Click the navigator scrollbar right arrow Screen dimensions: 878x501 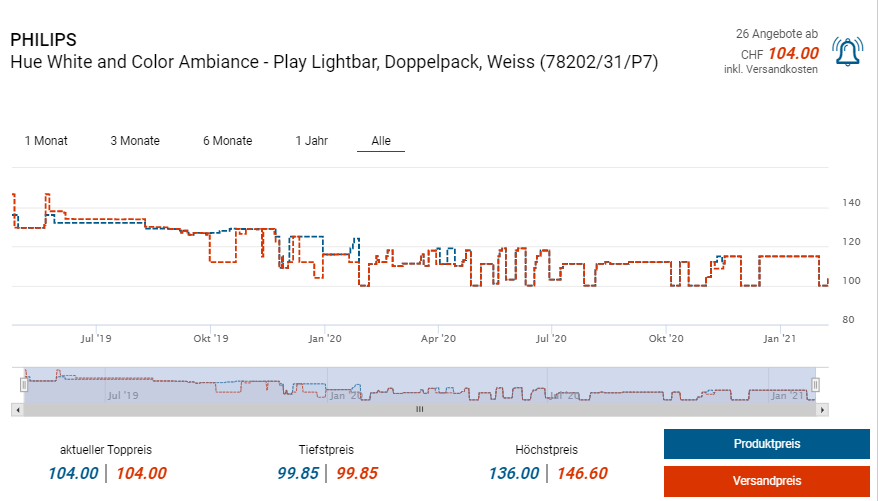click(x=822, y=409)
